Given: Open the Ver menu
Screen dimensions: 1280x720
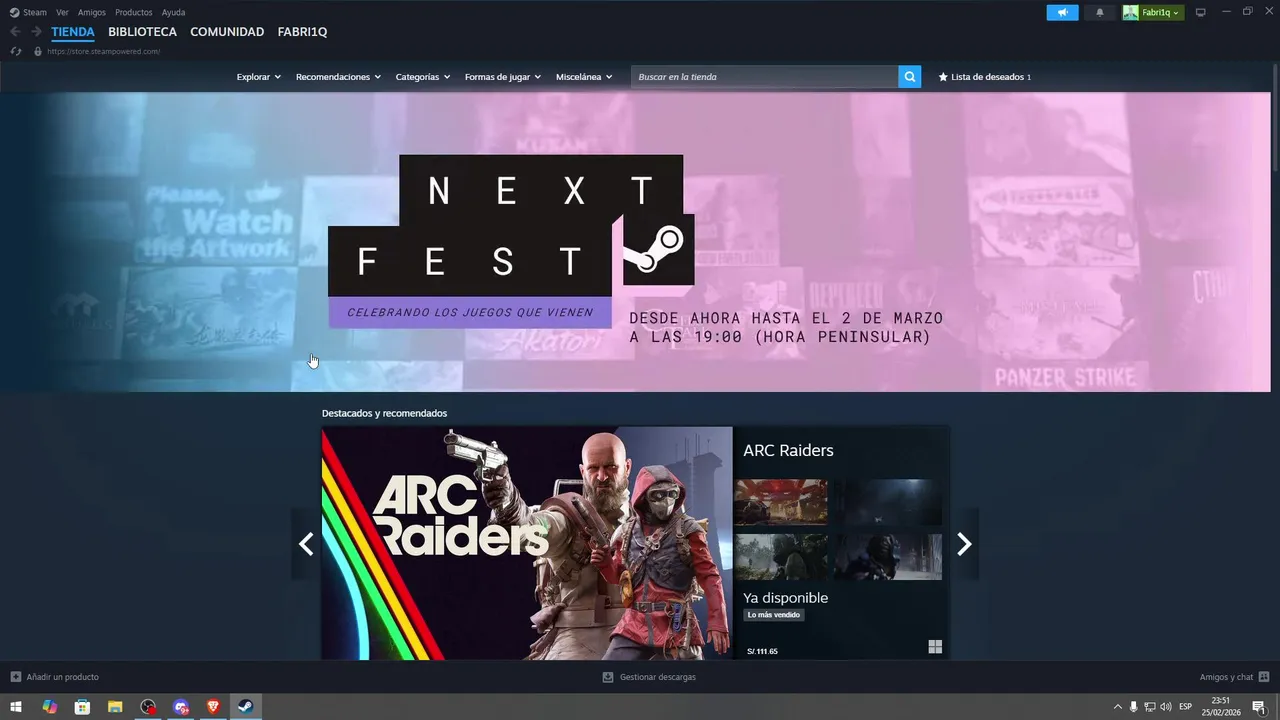Looking at the screenshot, I should tap(62, 12).
